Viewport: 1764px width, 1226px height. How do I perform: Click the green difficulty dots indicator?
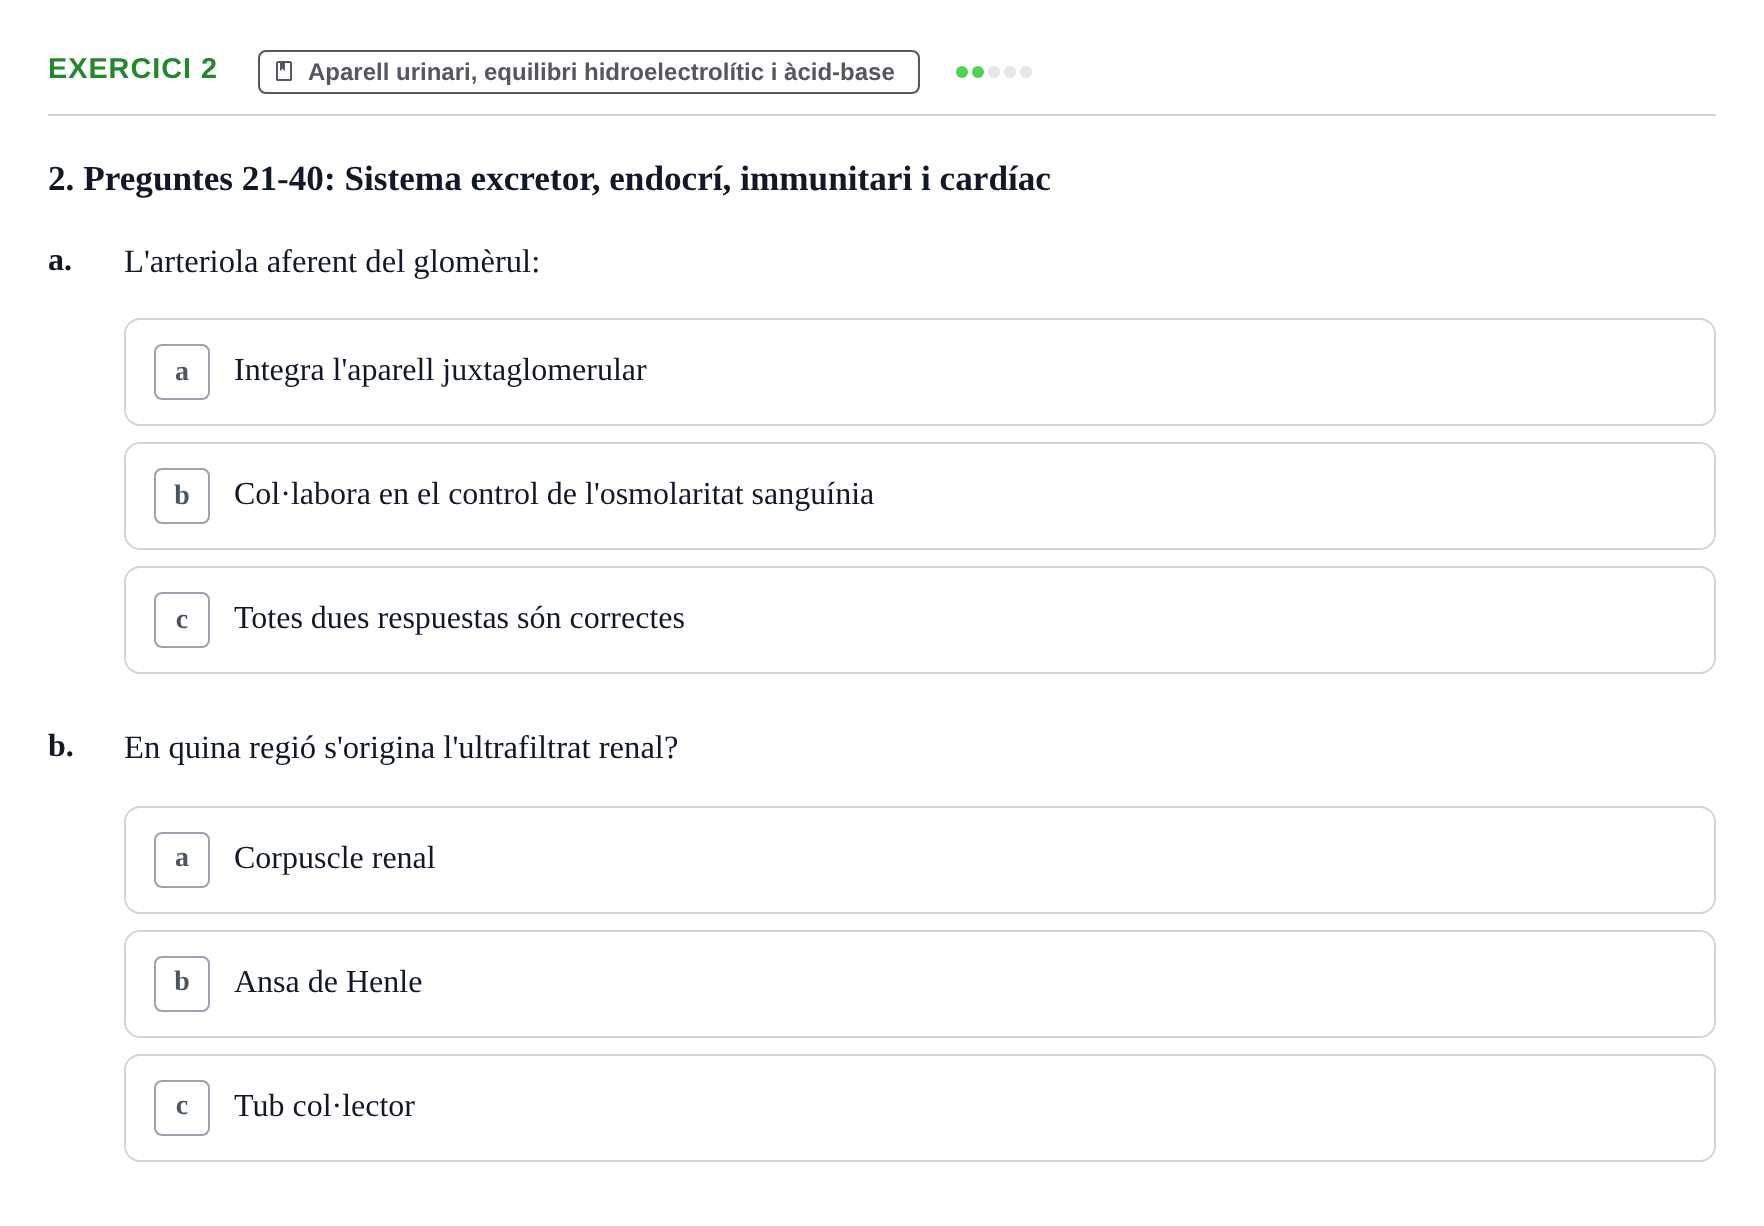(x=994, y=72)
